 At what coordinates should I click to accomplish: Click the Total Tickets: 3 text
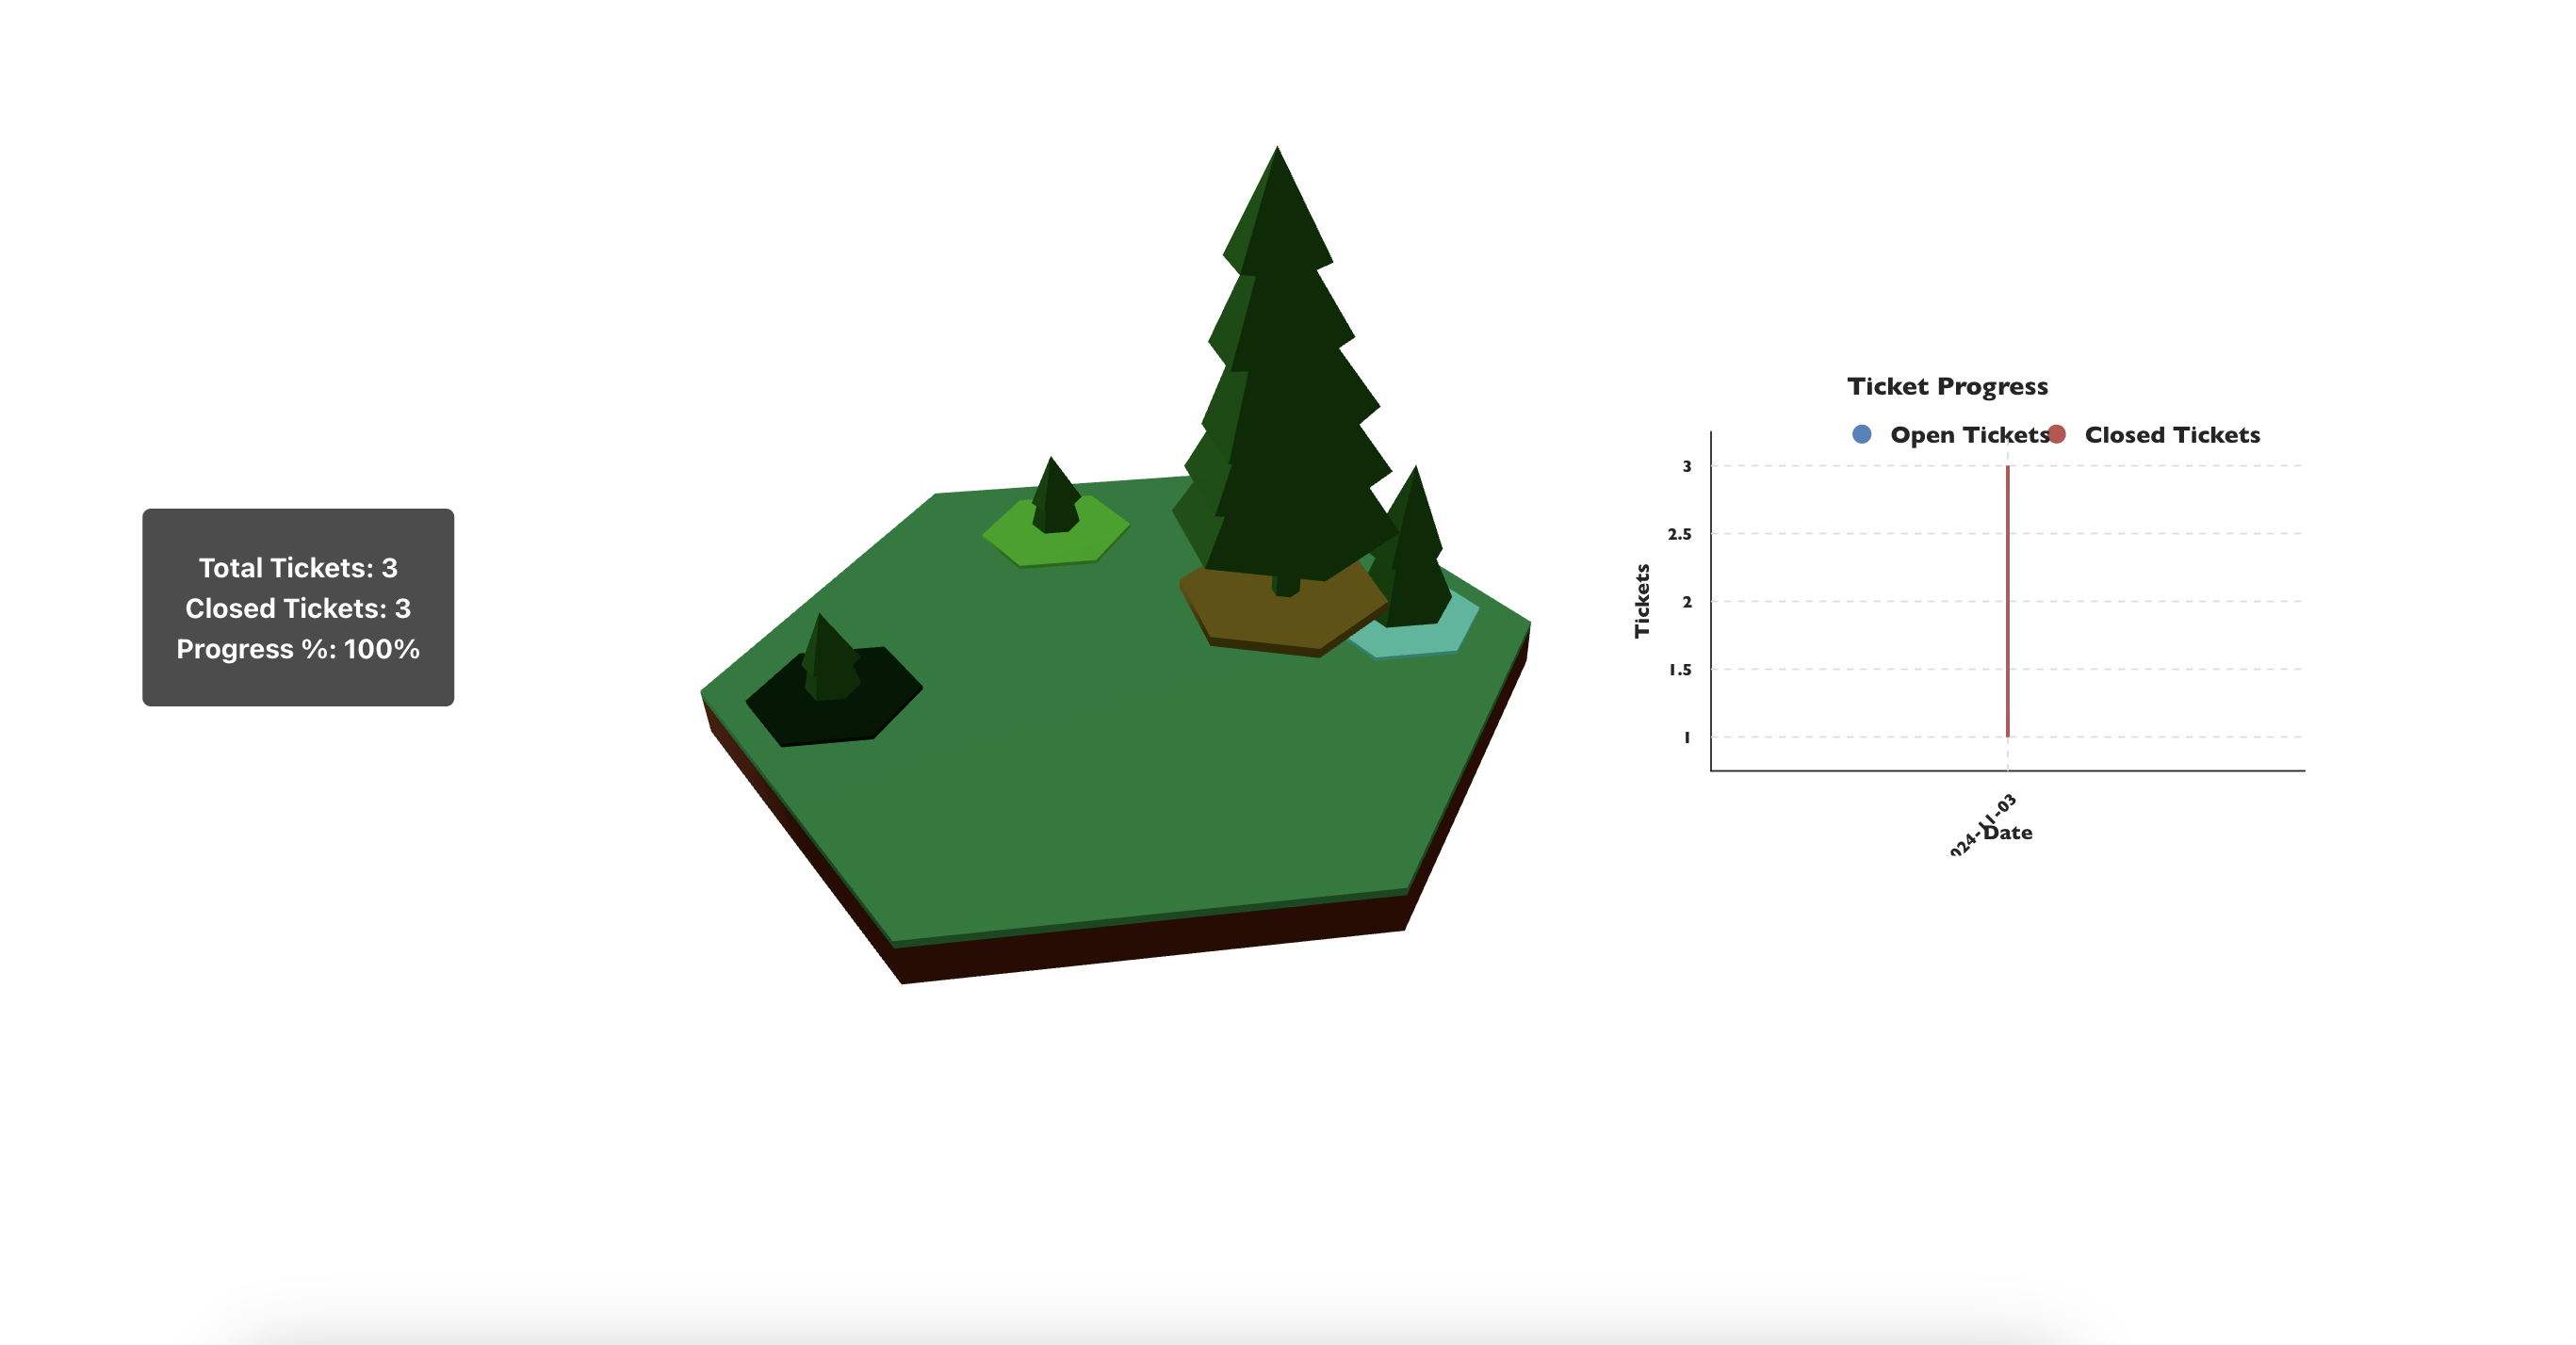[298, 568]
